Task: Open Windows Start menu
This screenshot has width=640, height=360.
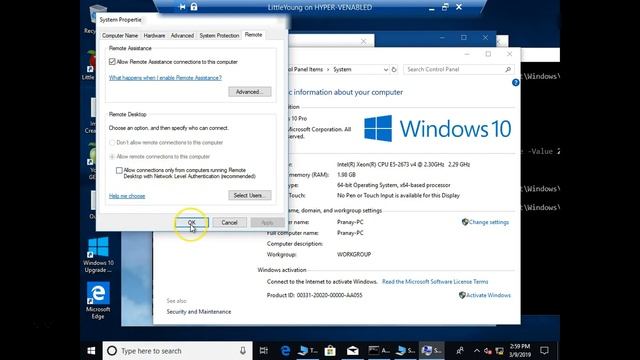Action: coord(91,351)
